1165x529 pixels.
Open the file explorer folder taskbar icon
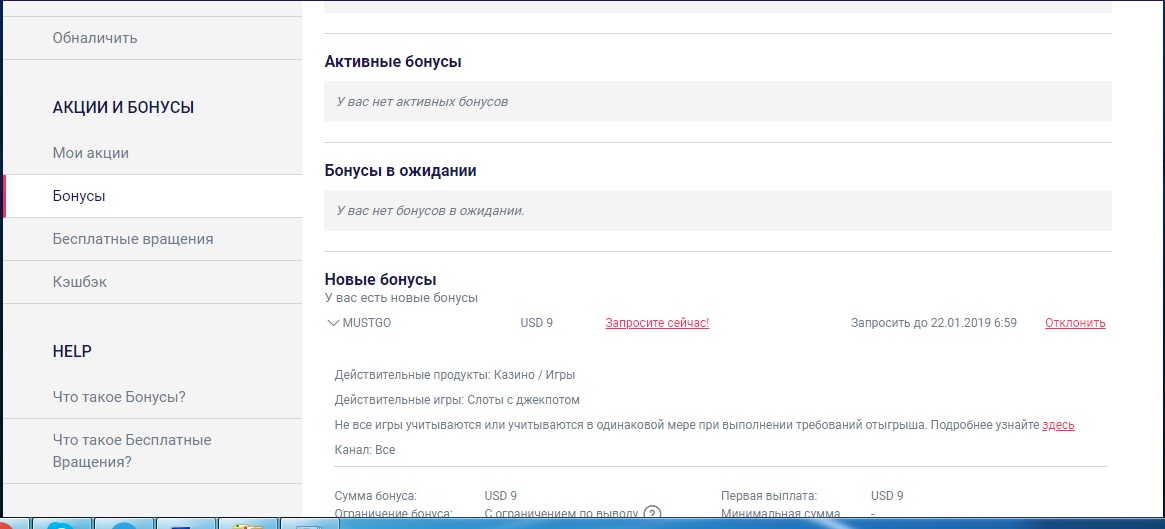click(x=246, y=524)
